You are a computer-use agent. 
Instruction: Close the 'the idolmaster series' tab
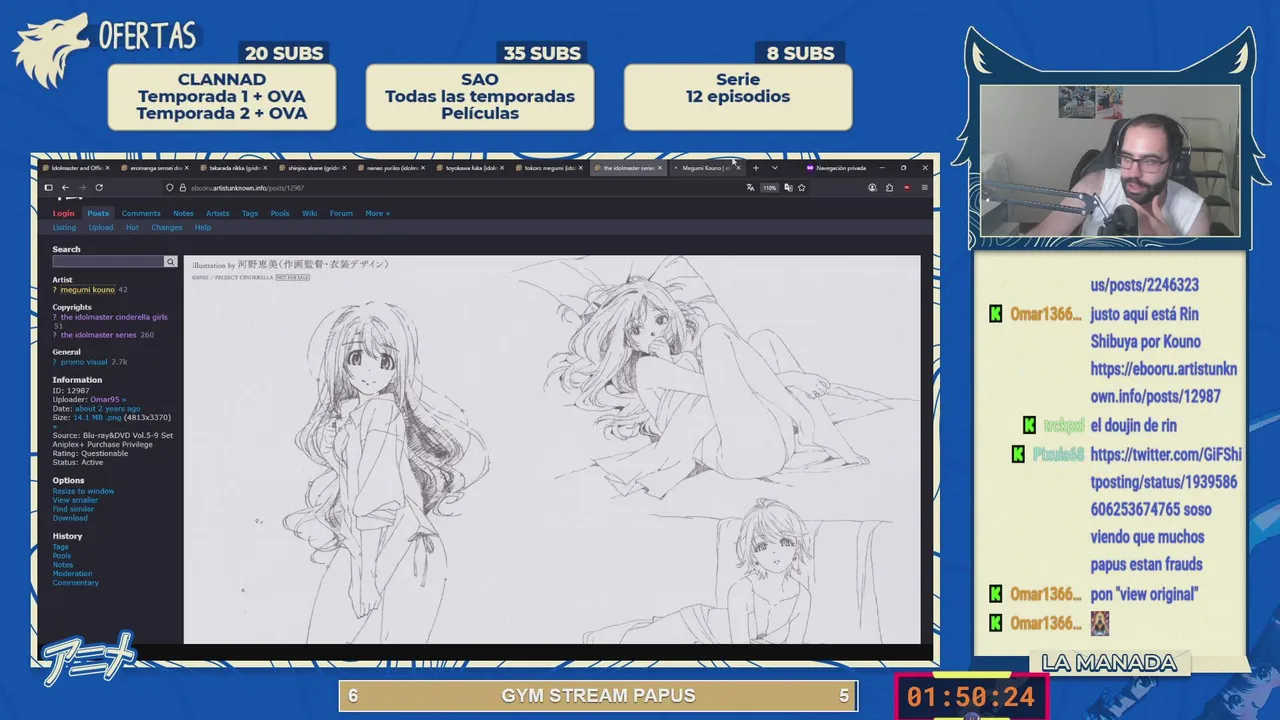(x=660, y=168)
